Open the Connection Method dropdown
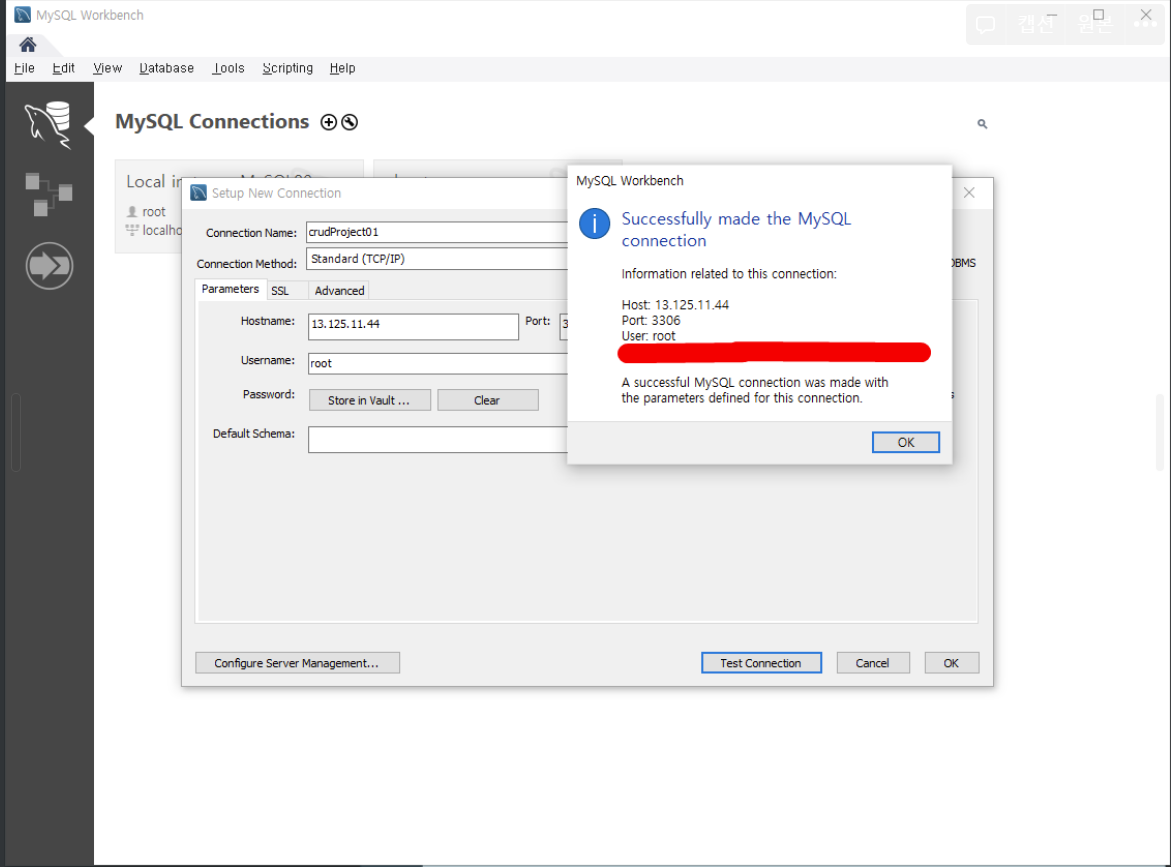The height and width of the screenshot is (867, 1171). (x=437, y=258)
